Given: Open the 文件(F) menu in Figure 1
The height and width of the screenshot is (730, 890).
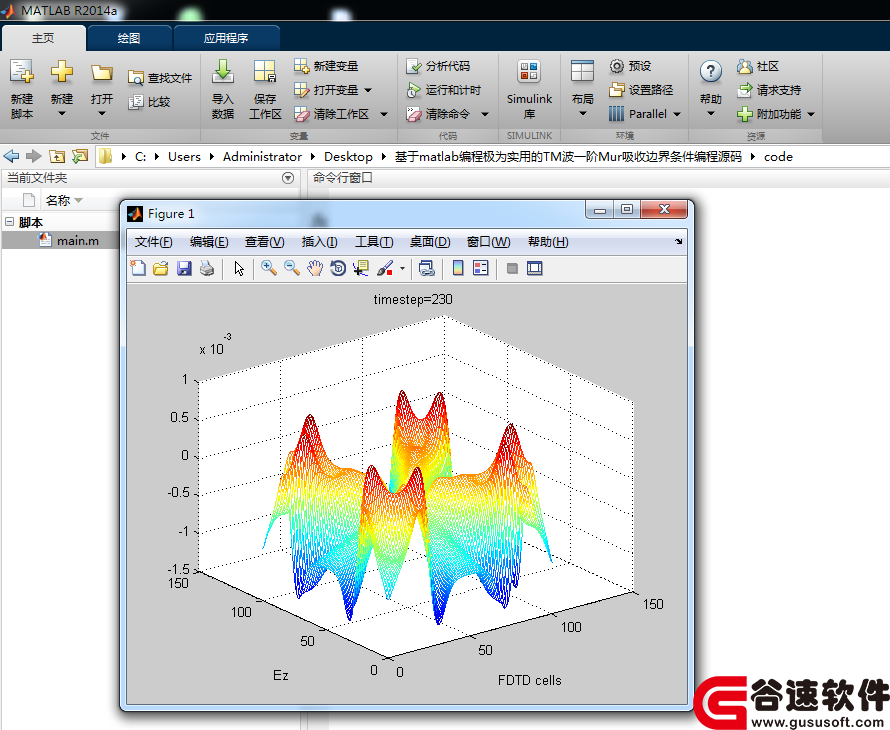Looking at the screenshot, I should tap(153, 242).
